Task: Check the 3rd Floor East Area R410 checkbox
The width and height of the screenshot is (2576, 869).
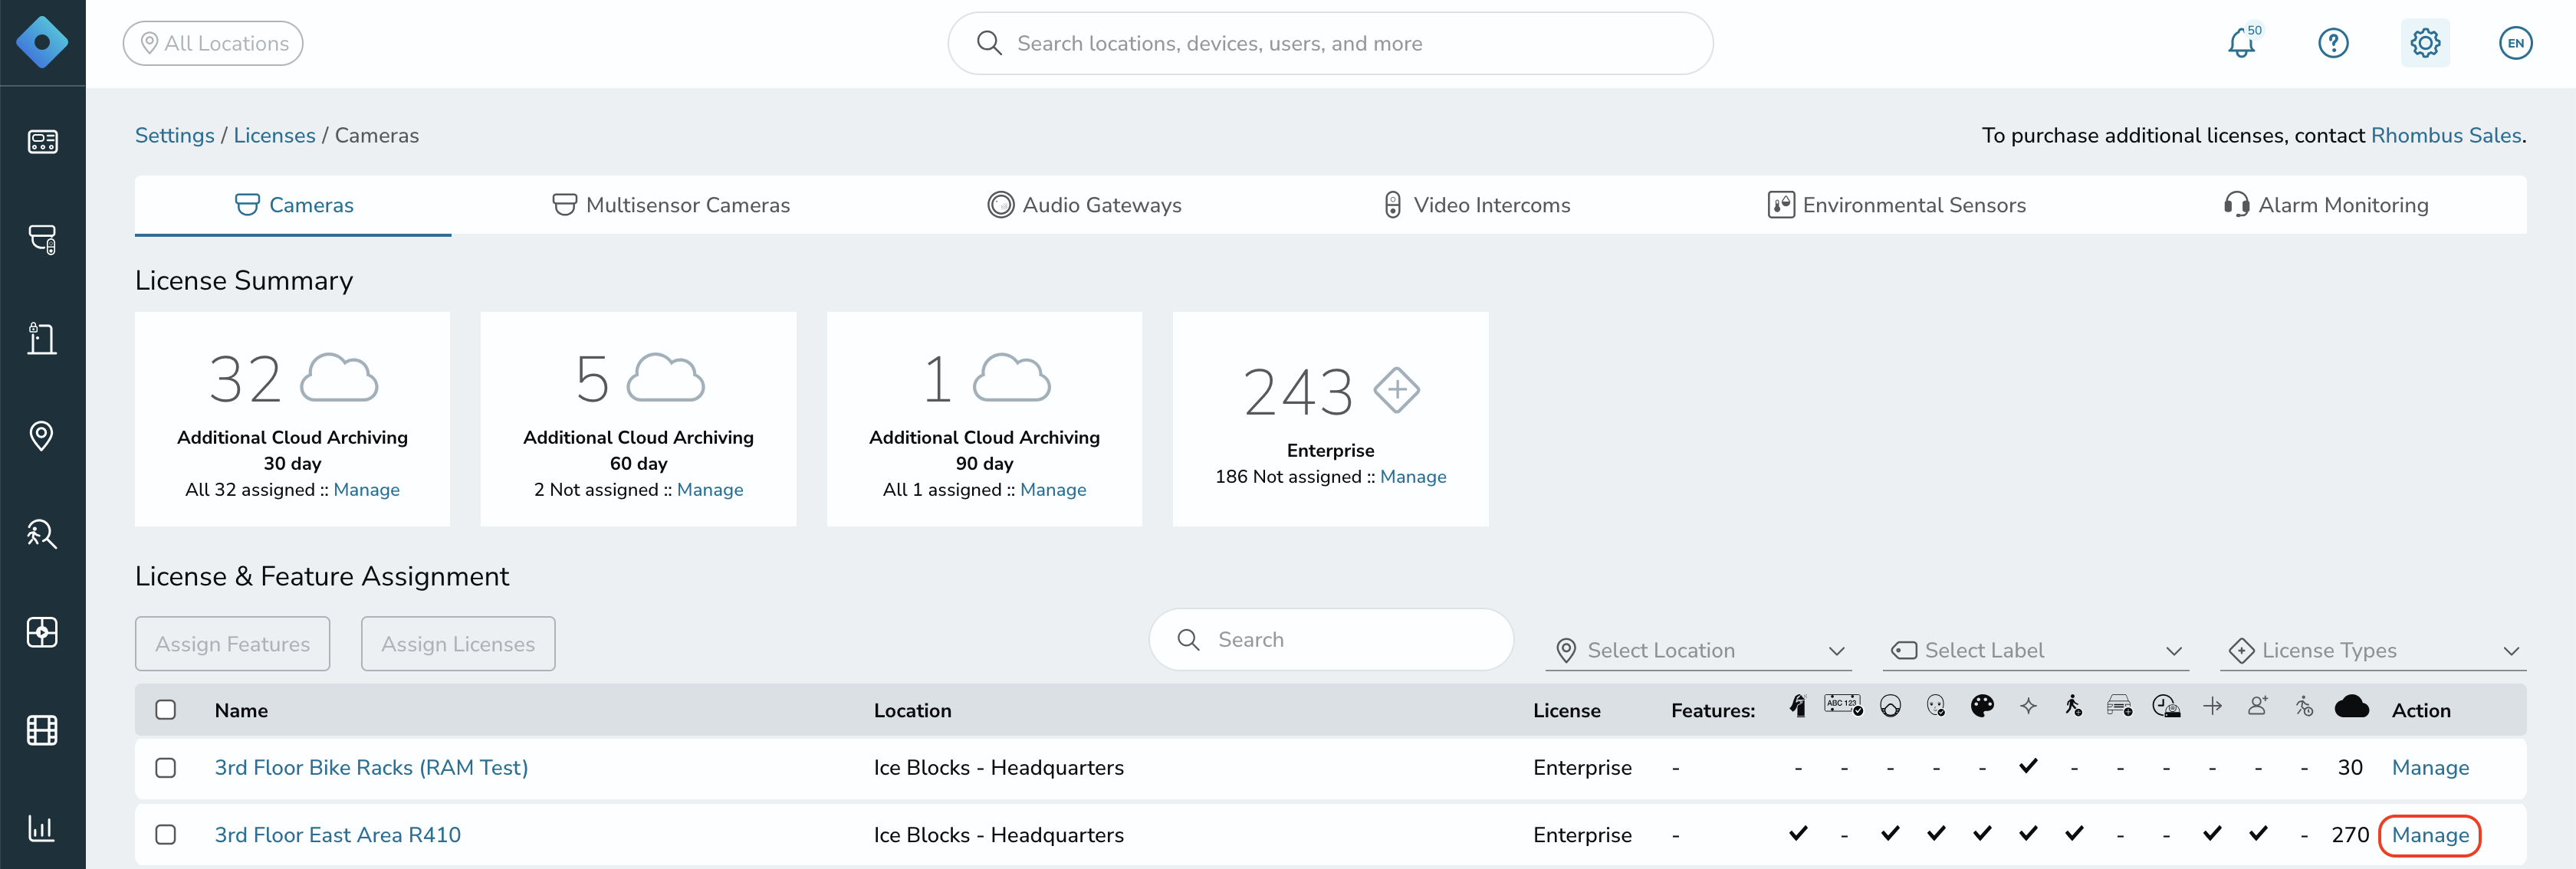Action: [166, 835]
